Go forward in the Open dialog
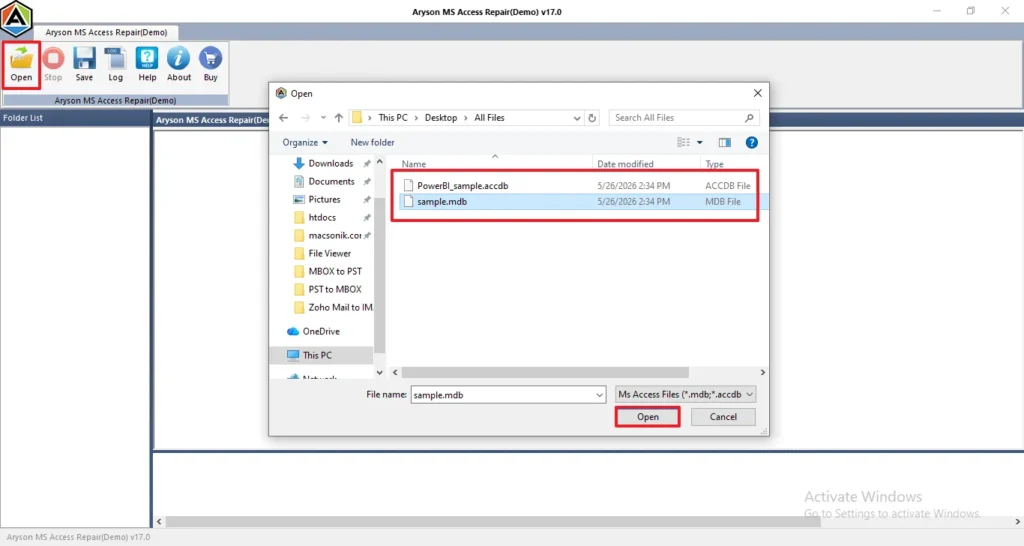1024x546 pixels. pyautogui.click(x=305, y=118)
